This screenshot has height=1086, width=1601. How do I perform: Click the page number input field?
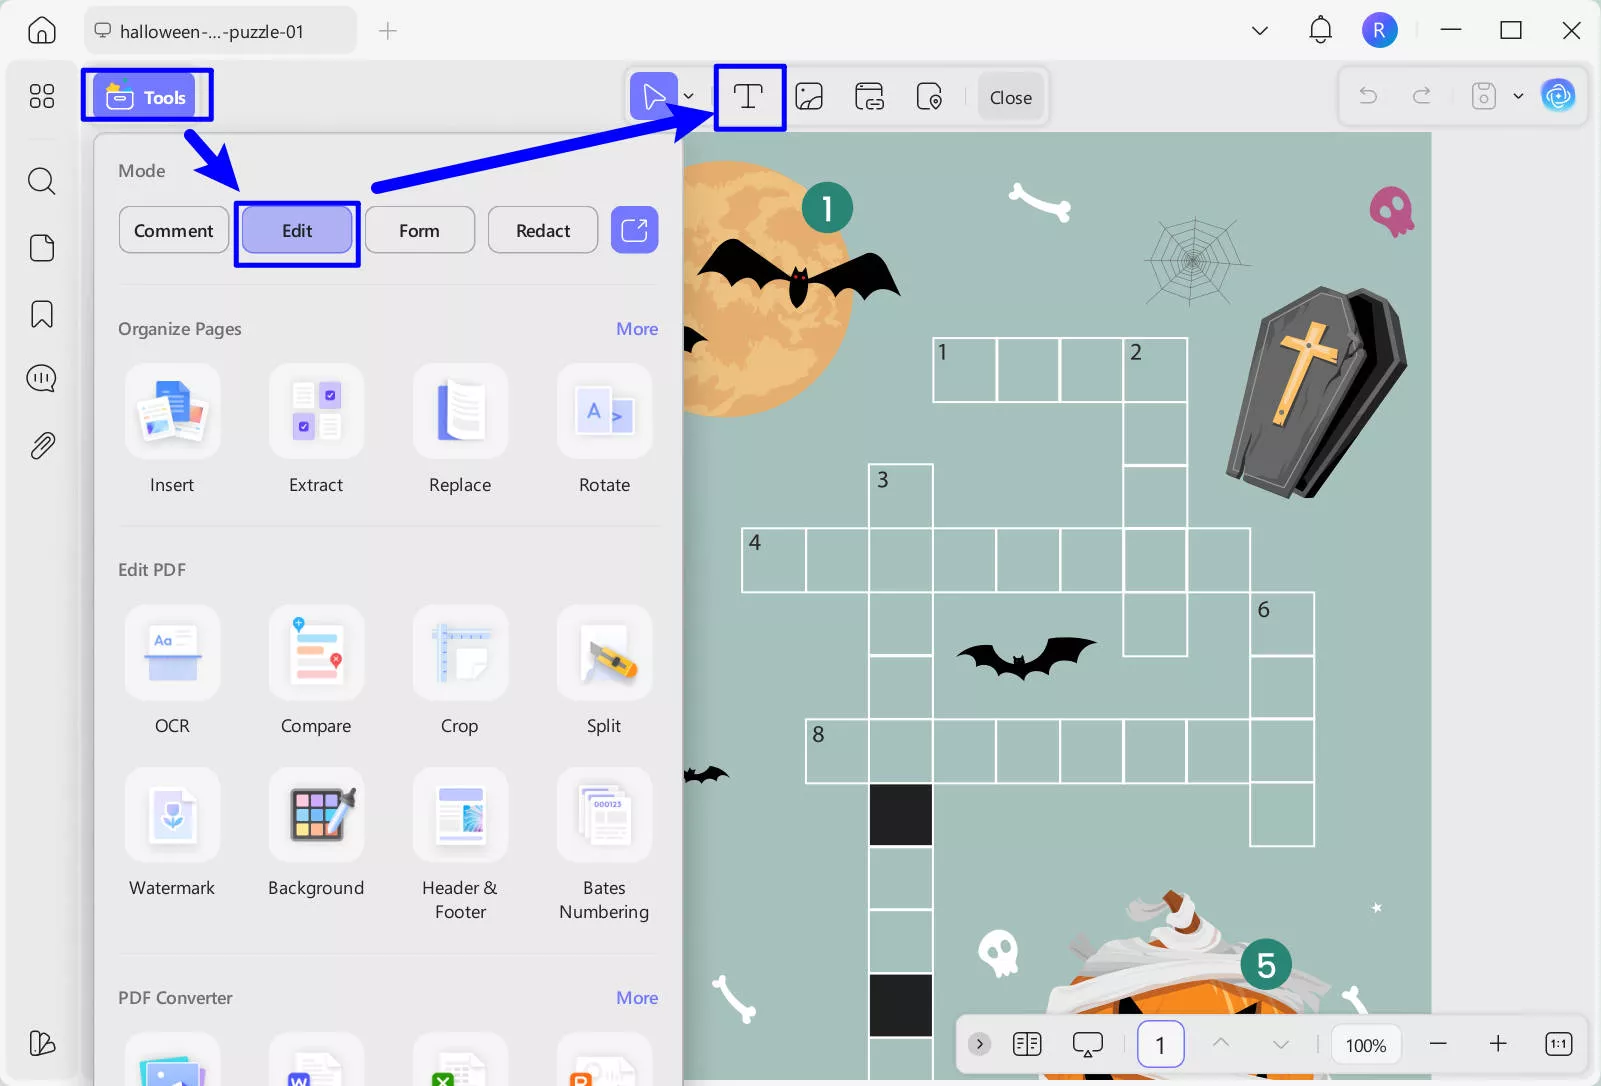coord(1160,1043)
